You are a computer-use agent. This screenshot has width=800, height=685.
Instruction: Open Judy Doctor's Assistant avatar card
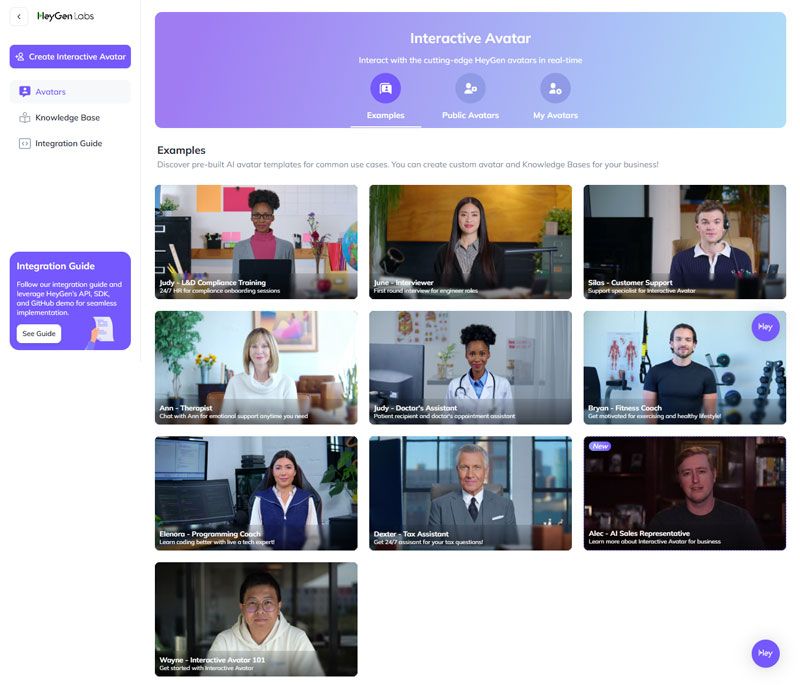[x=470, y=368]
